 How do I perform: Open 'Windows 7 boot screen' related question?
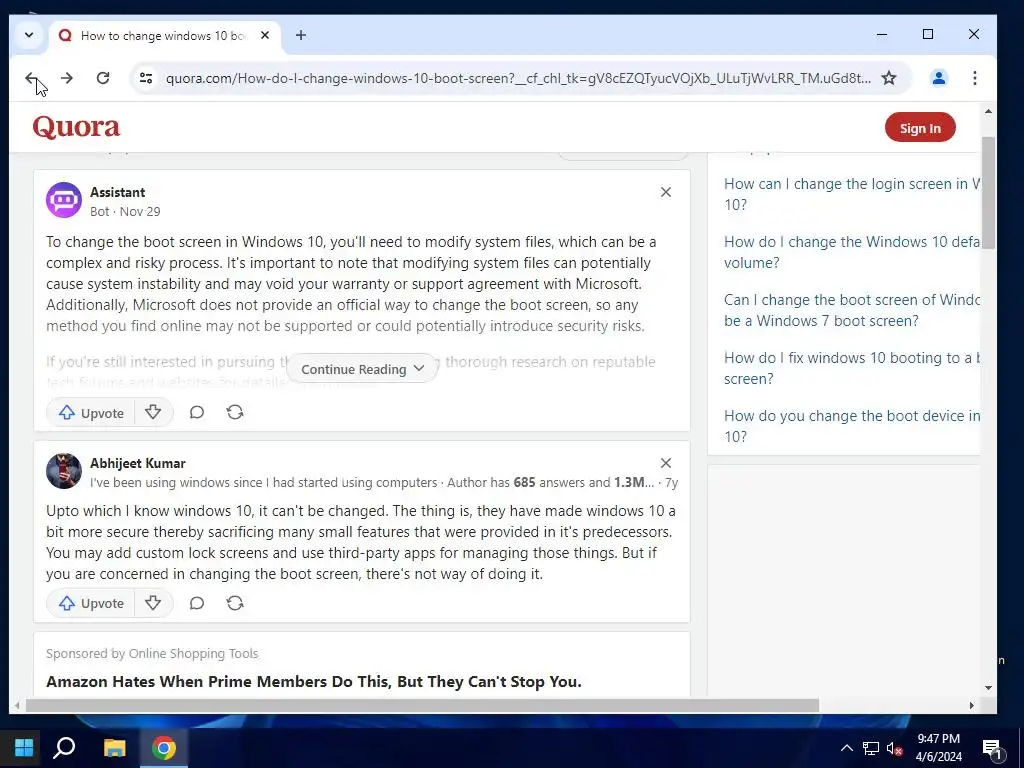[x=852, y=310]
